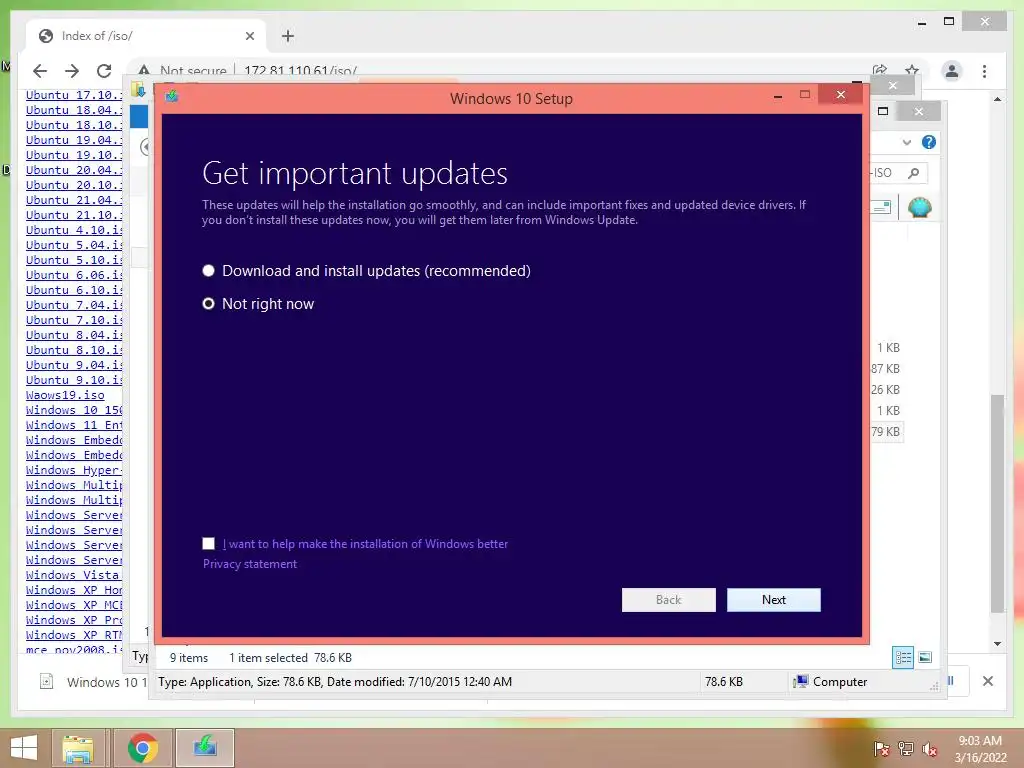Click the '87 KB' size cell in Explorer
This screenshot has width=1024, height=768.
coord(886,368)
